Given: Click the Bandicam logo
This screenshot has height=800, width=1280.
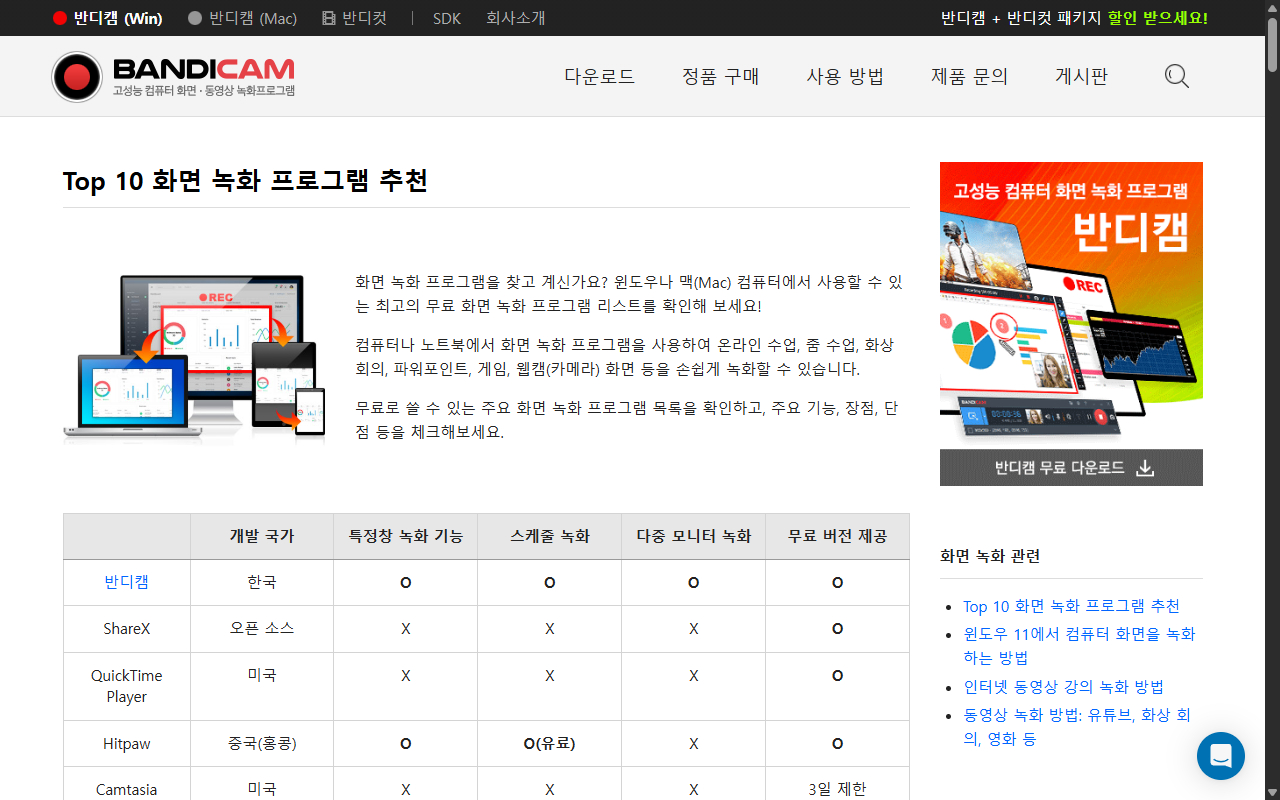Looking at the screenshot, I should click(x=172, y=76).
